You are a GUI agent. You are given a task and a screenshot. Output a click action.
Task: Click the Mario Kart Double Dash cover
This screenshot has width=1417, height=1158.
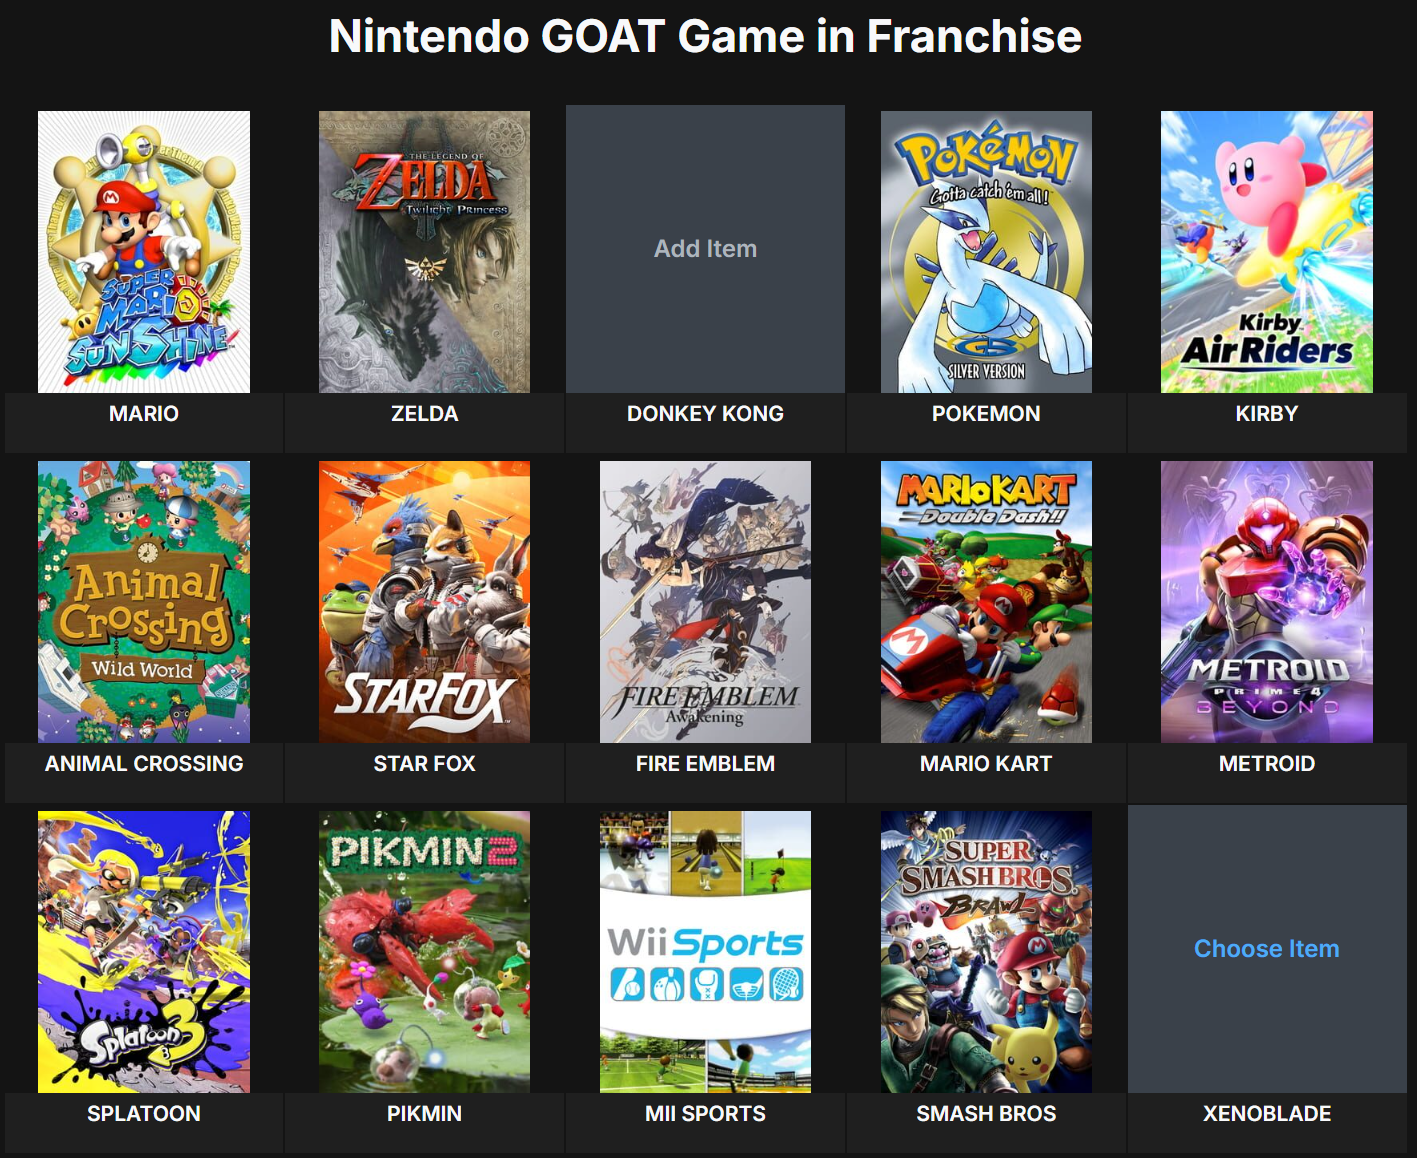[986, 602]
